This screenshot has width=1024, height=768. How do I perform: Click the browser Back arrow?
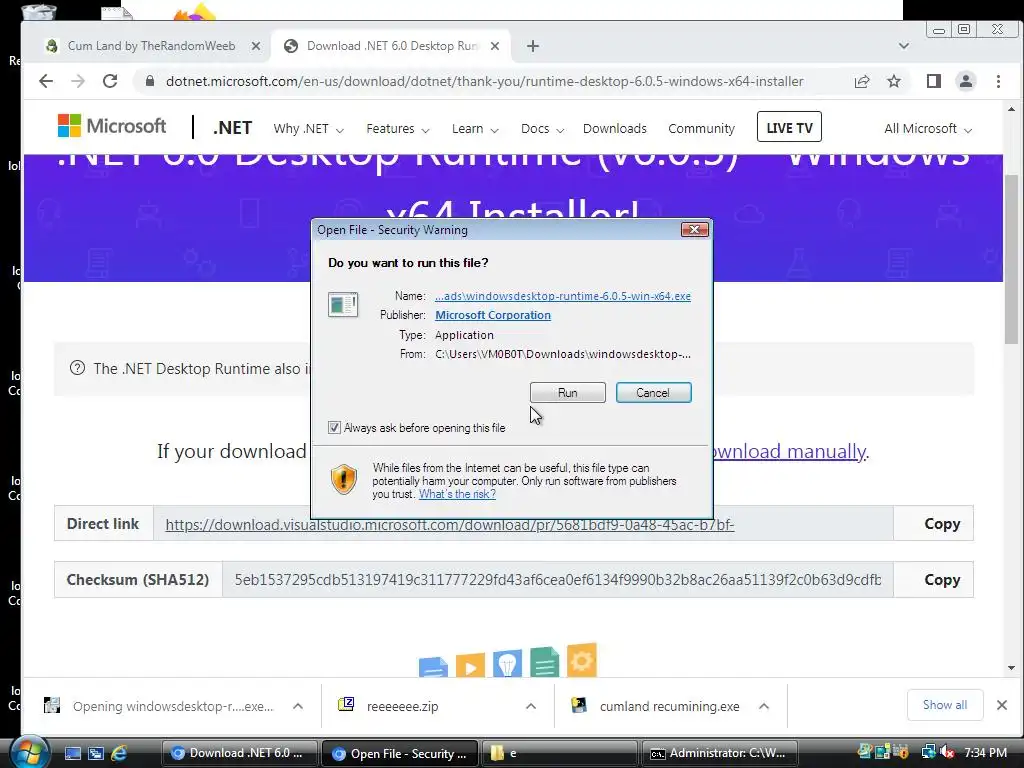click(46, 81)
